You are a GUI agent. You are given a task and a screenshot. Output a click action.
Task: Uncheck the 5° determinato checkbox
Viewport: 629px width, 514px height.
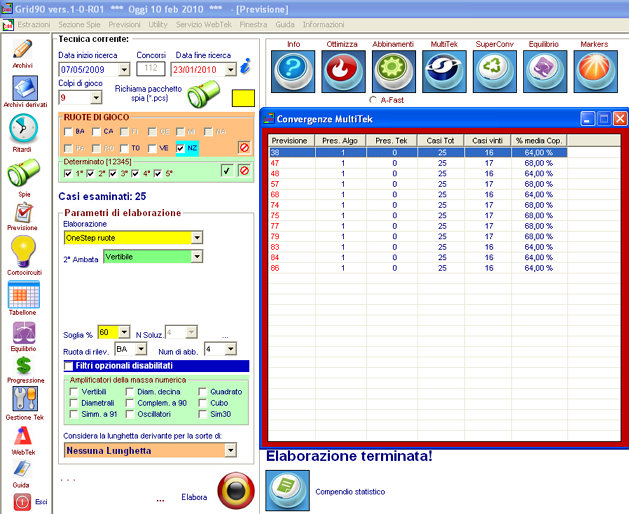coord(158,173)
